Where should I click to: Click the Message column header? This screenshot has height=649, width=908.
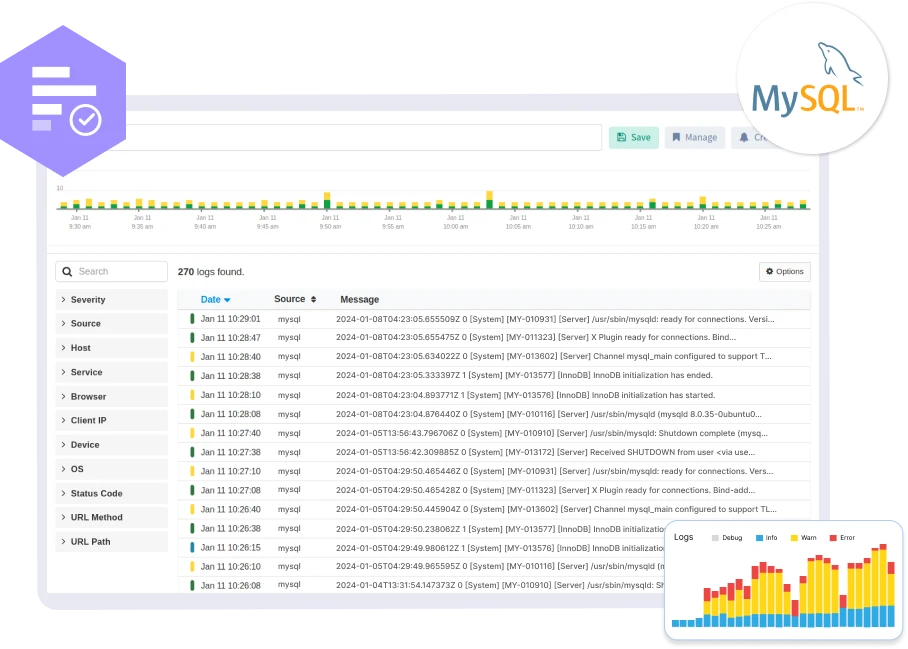pos(360,299)
